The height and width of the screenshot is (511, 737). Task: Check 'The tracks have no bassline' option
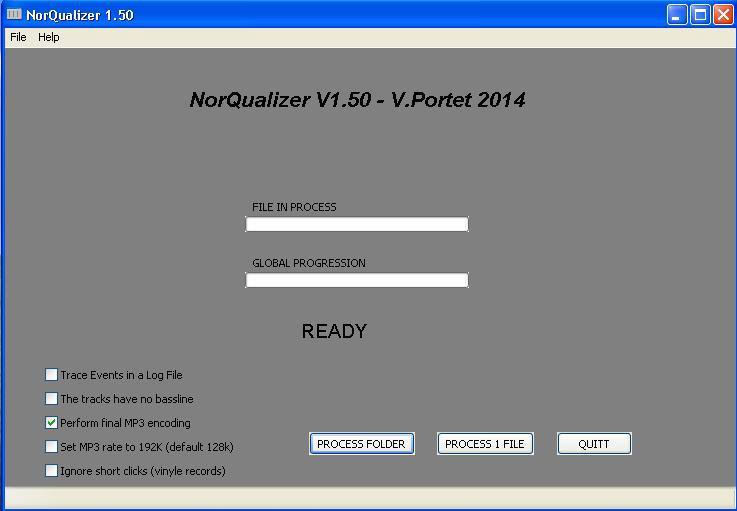click(x=52, y=399)
